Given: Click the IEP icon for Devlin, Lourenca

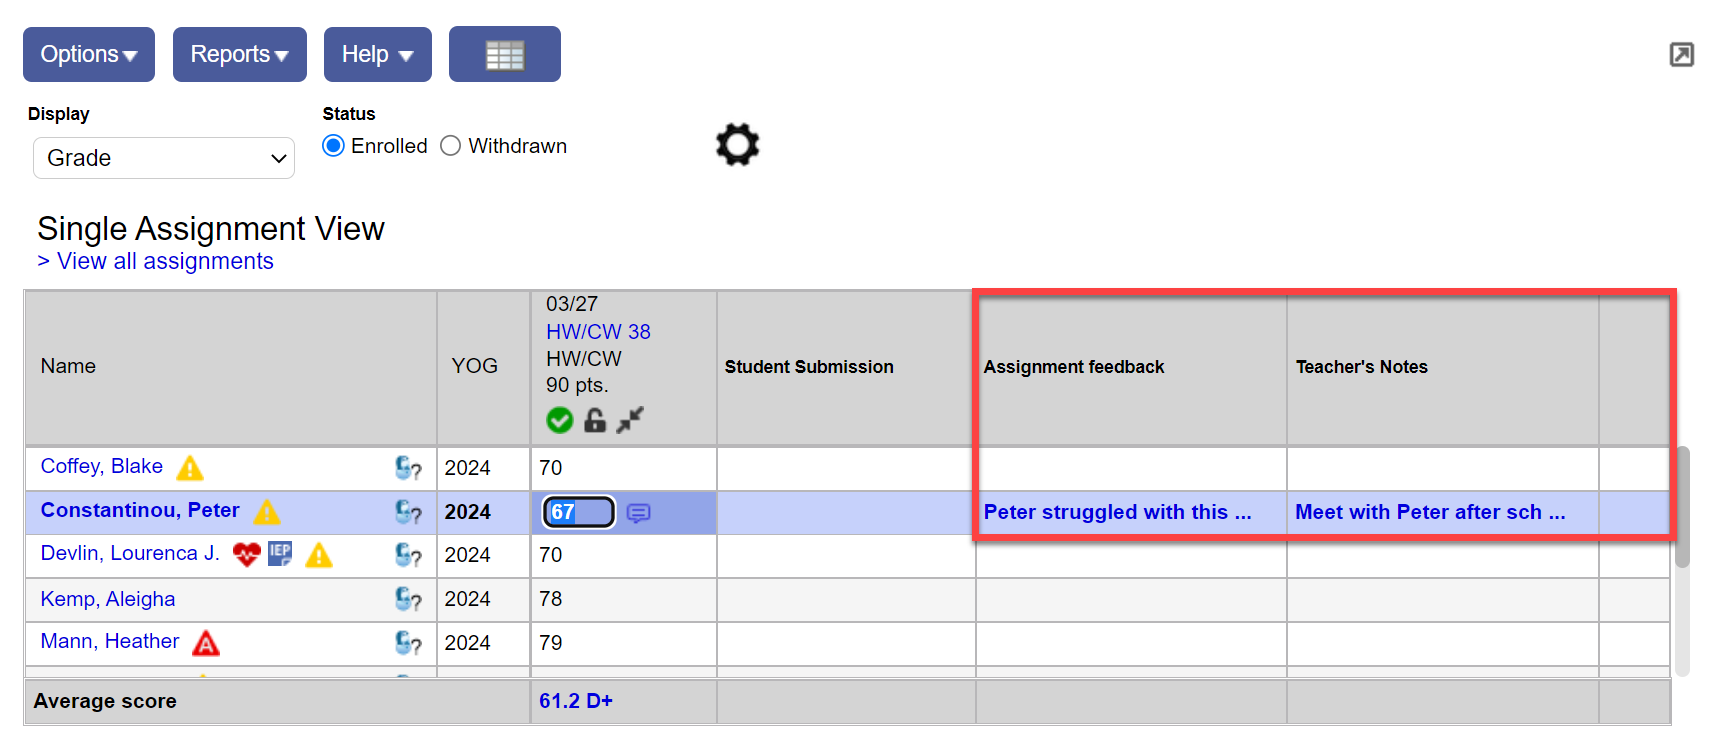Looking at the screenshot, I should 280,554.
